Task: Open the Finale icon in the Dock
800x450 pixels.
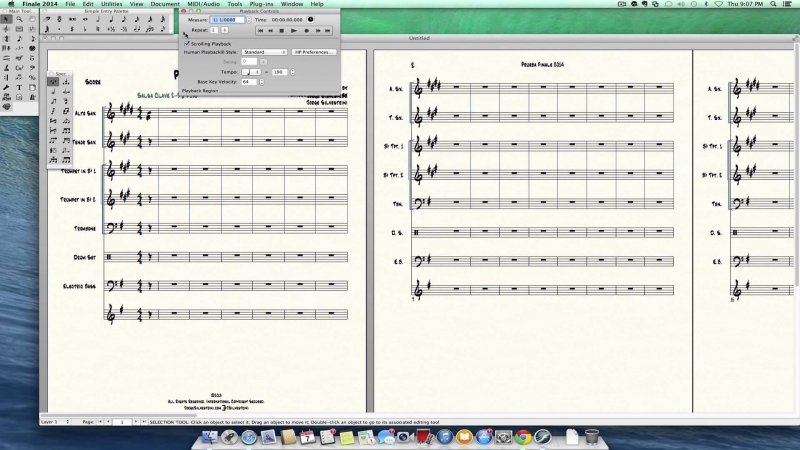Action: [543, 437]
